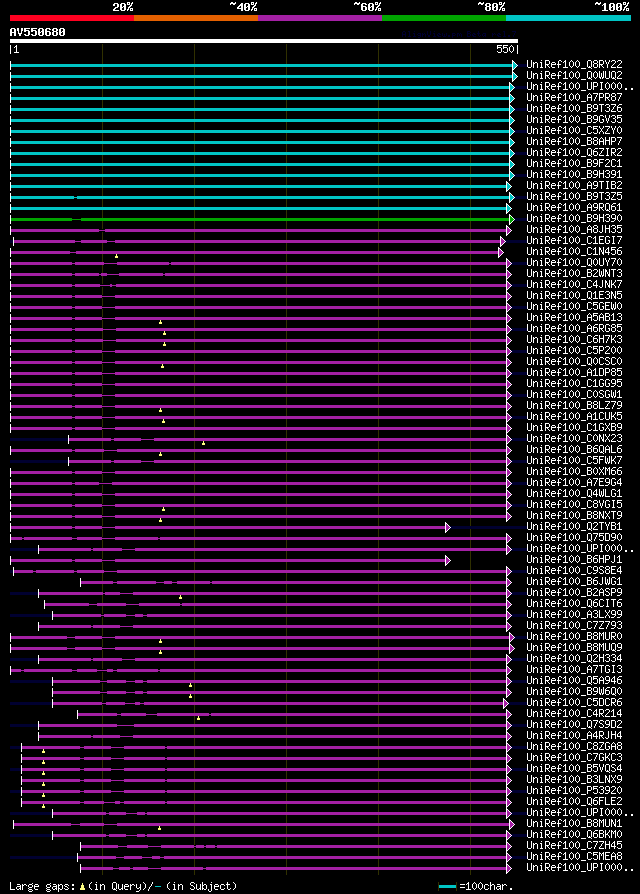
Task: Open hit UniRef100_B6QAL6
Action: pos(574,450)
